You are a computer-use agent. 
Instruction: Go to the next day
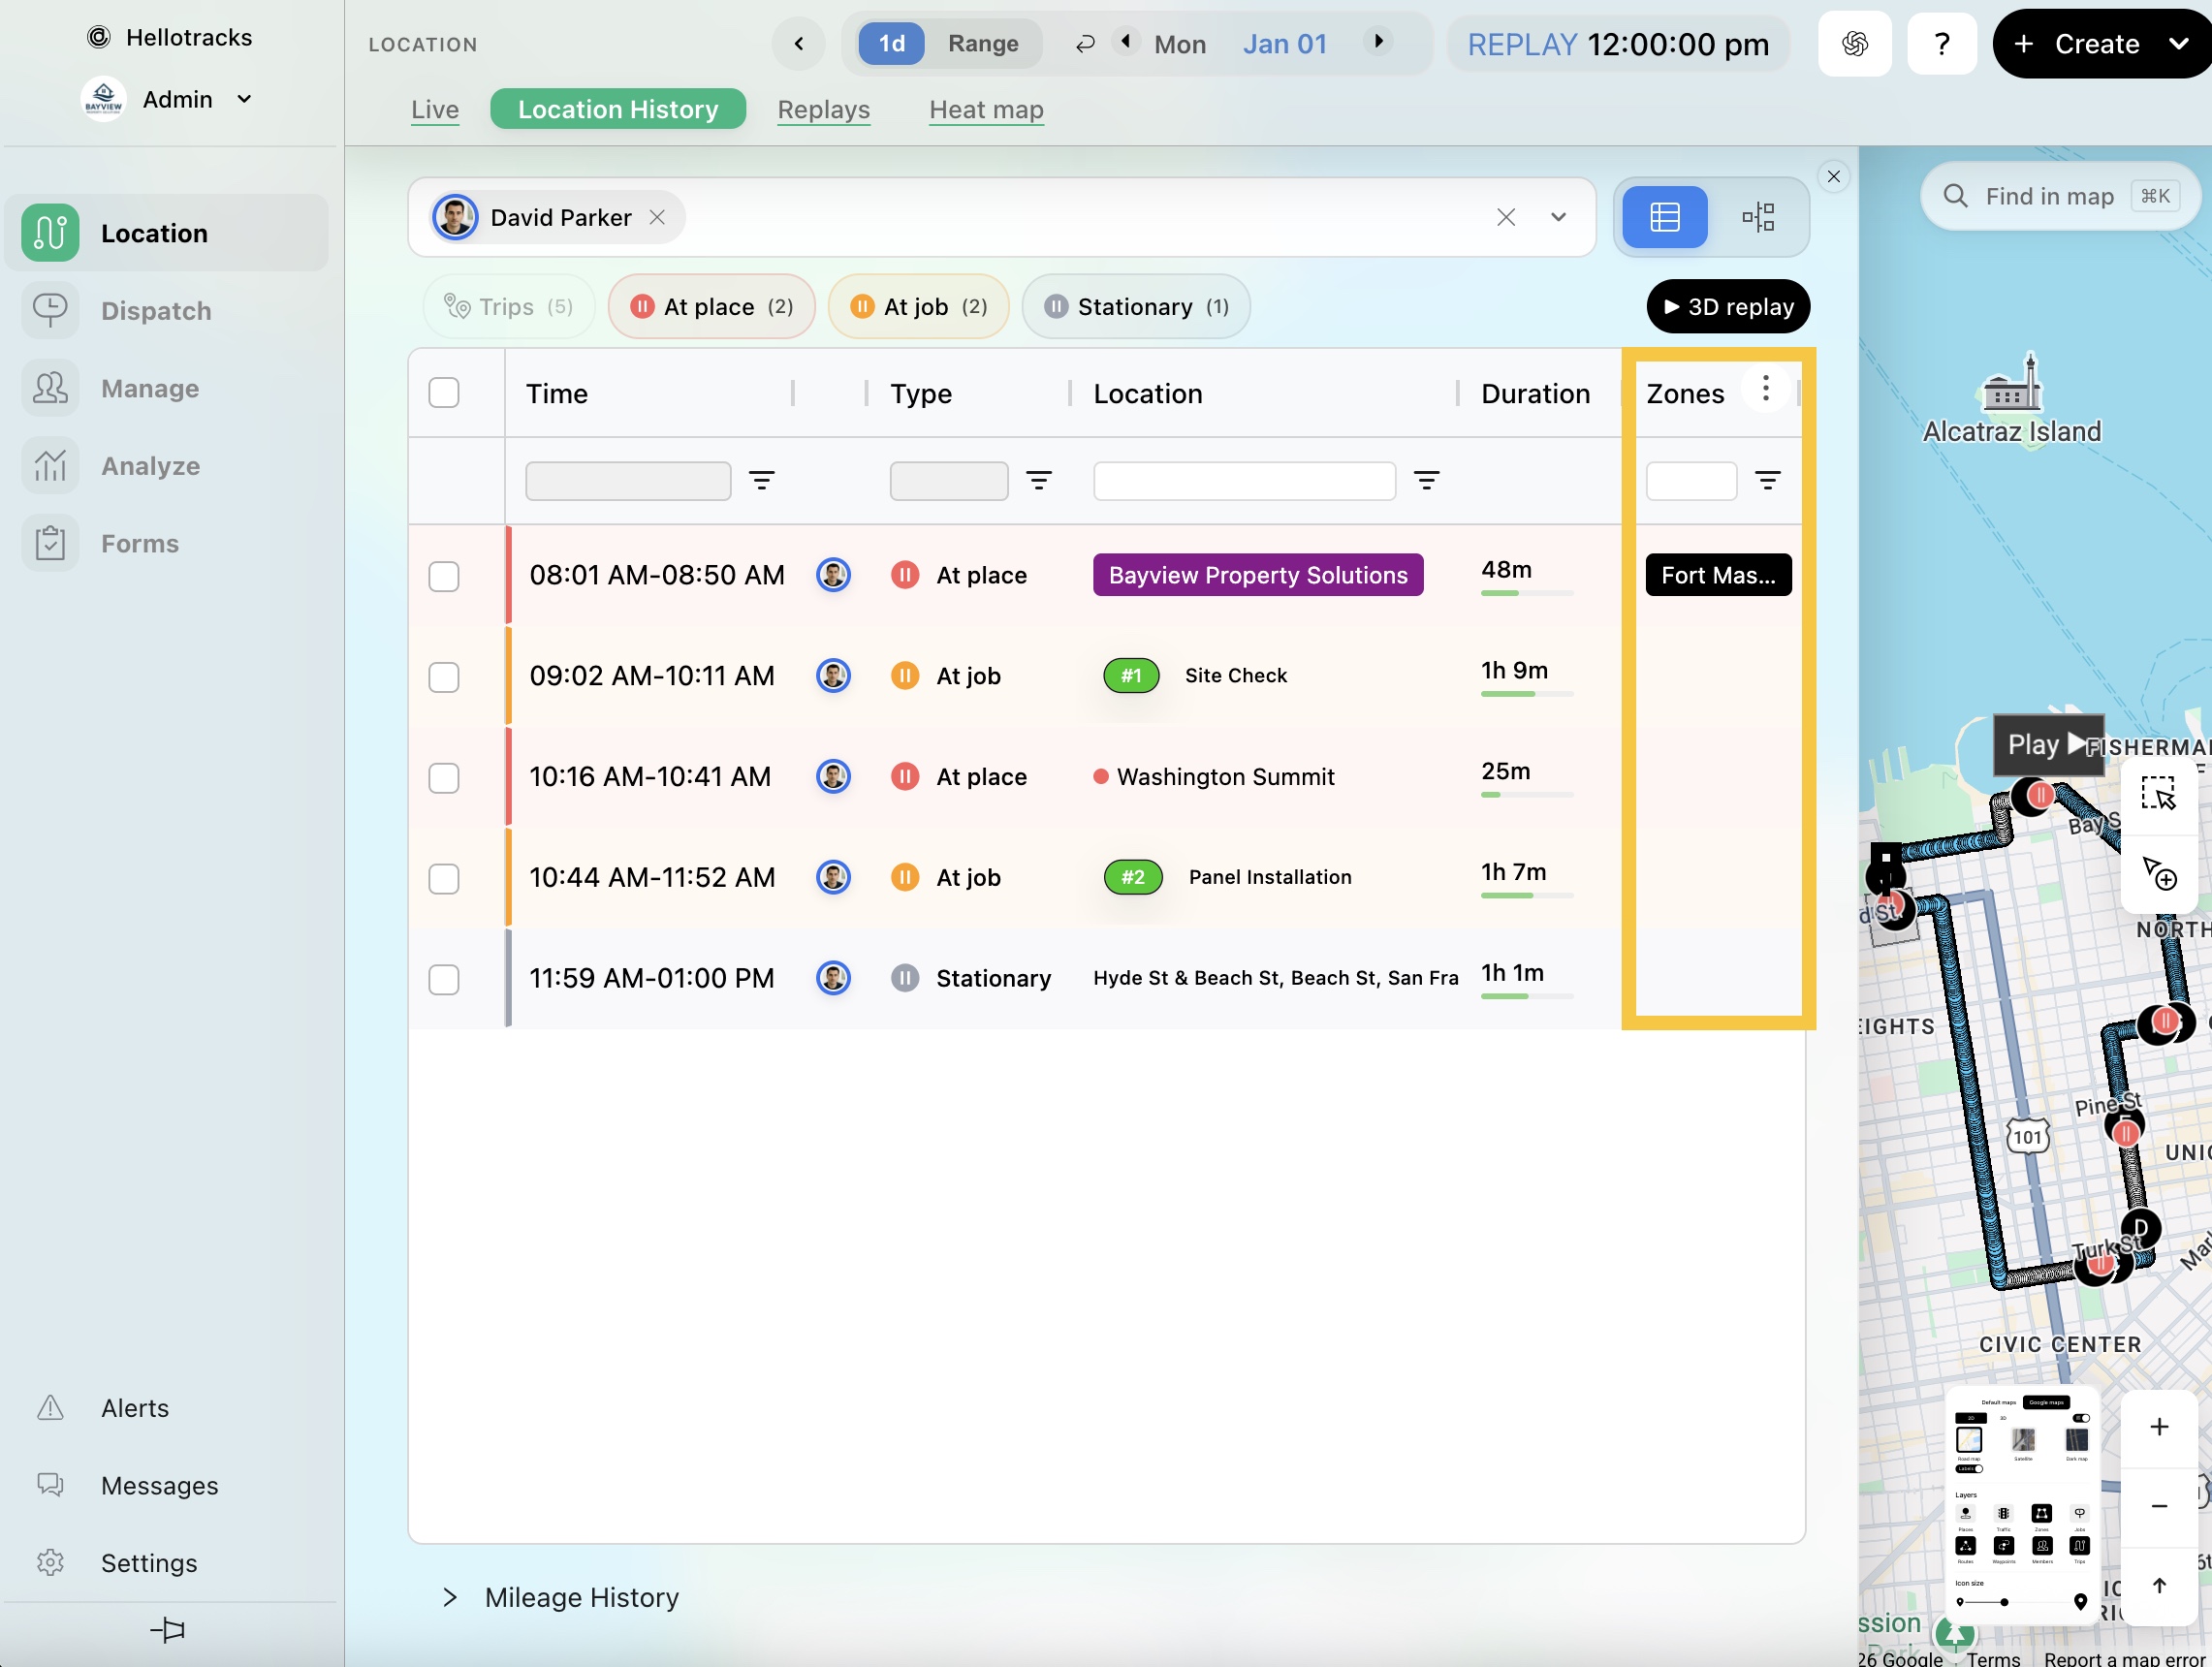(x=1379, y=42)
